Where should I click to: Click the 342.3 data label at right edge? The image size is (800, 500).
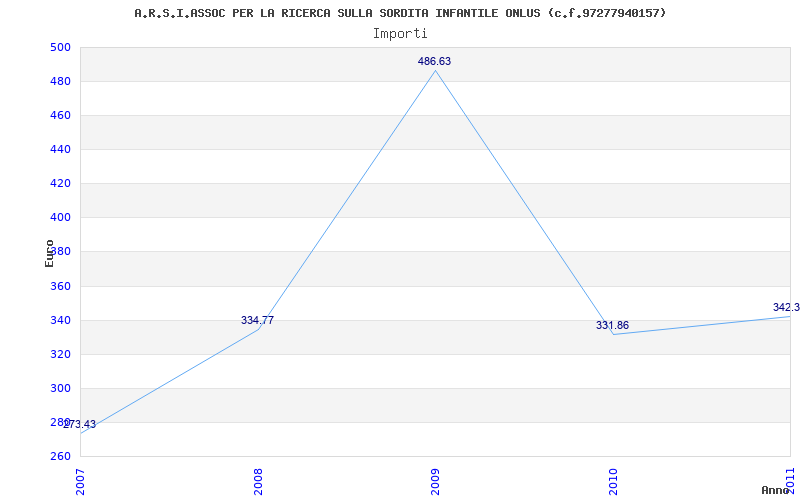[786, 308]
